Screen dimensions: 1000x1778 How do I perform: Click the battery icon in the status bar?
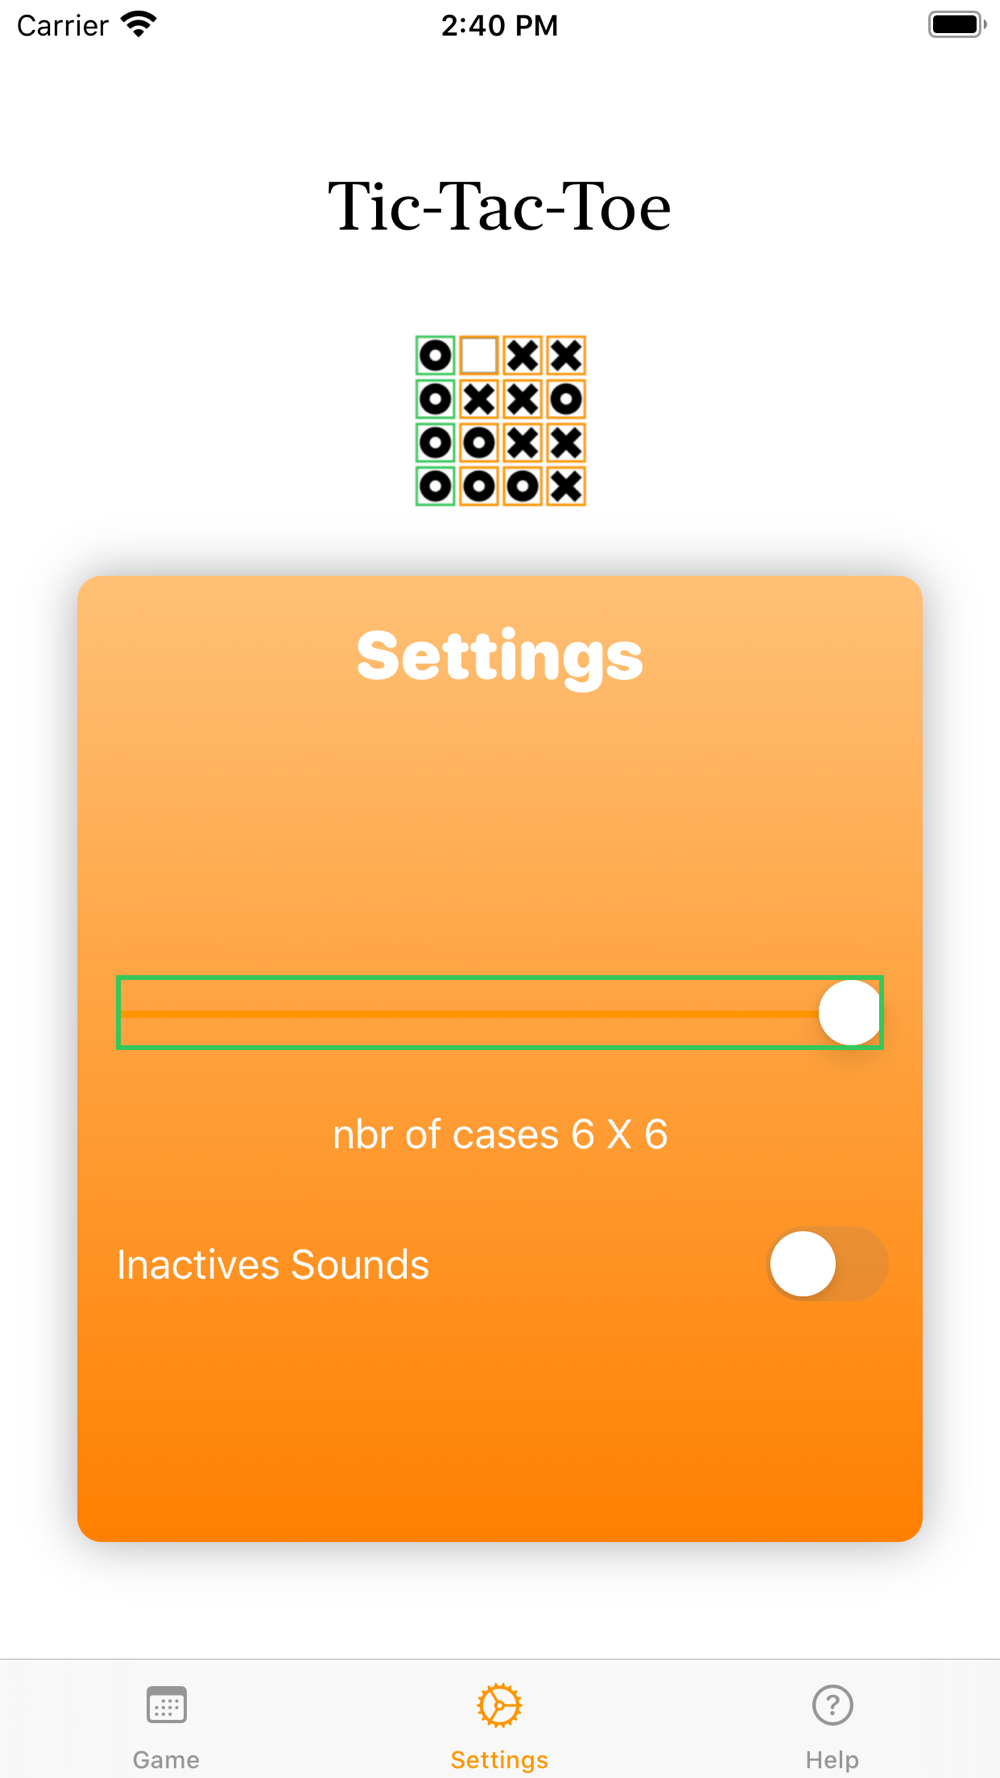point(957,24)
